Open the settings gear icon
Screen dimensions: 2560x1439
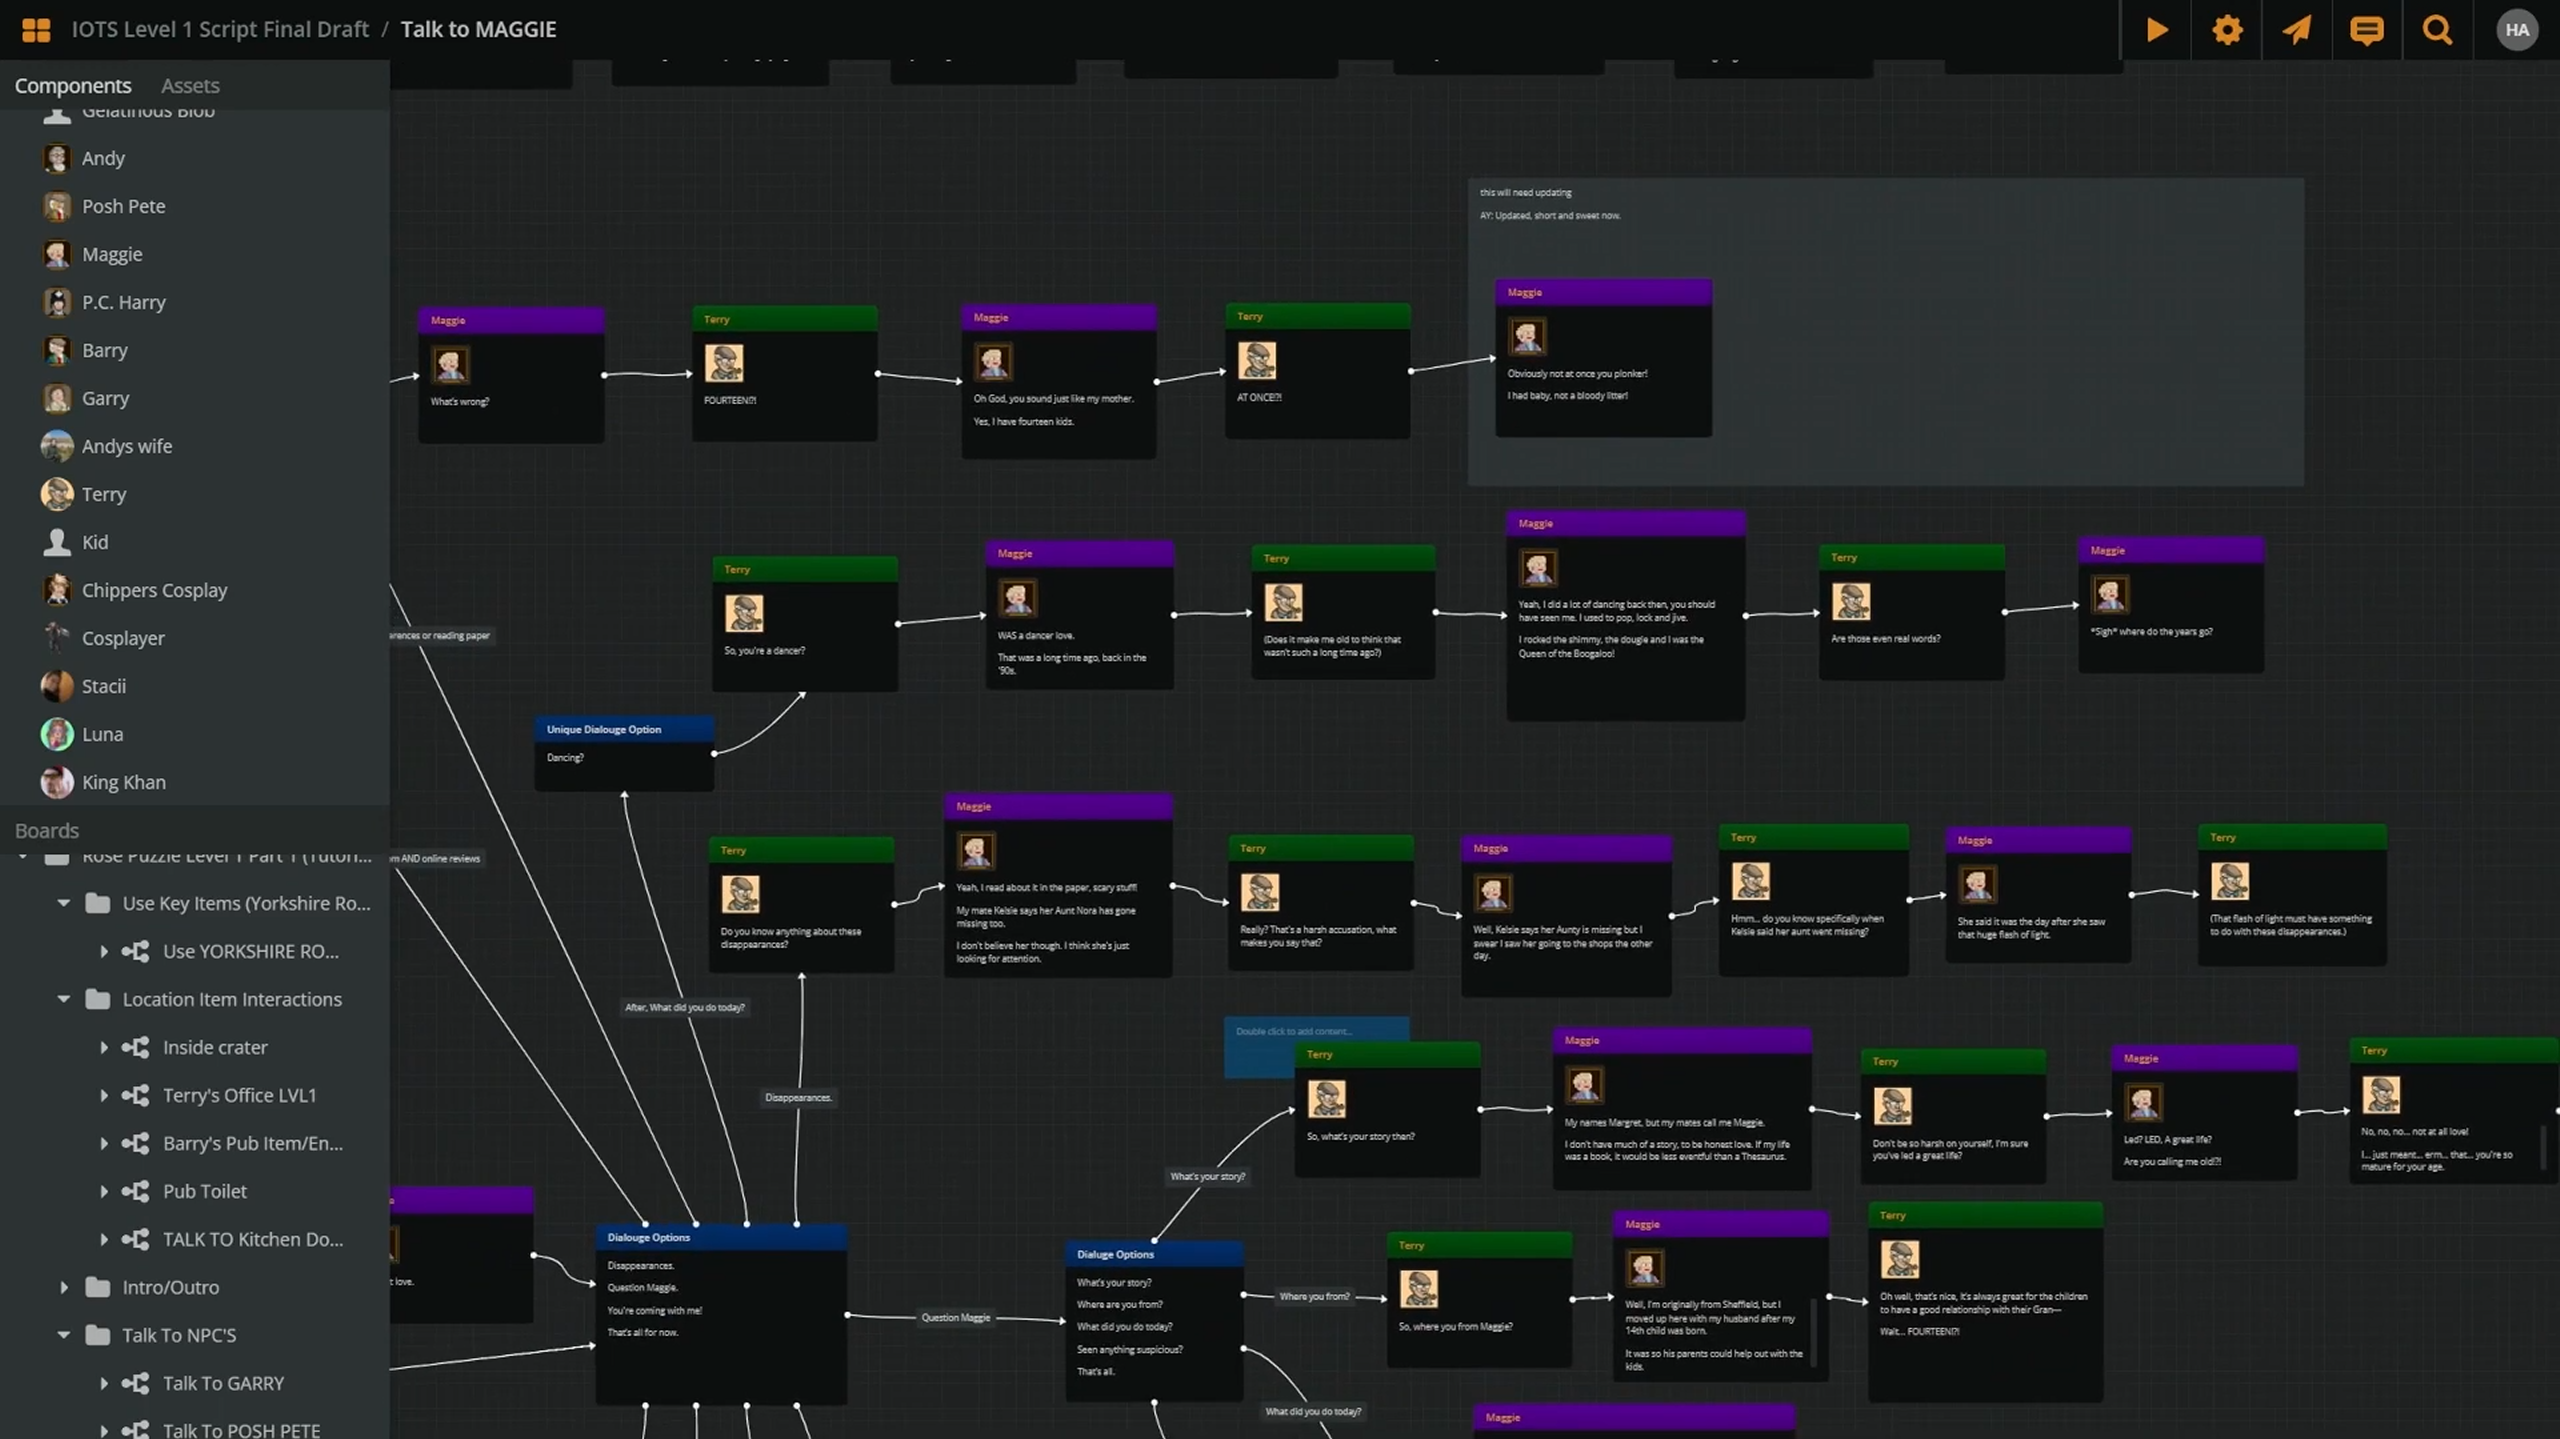tap(2227, 30)
